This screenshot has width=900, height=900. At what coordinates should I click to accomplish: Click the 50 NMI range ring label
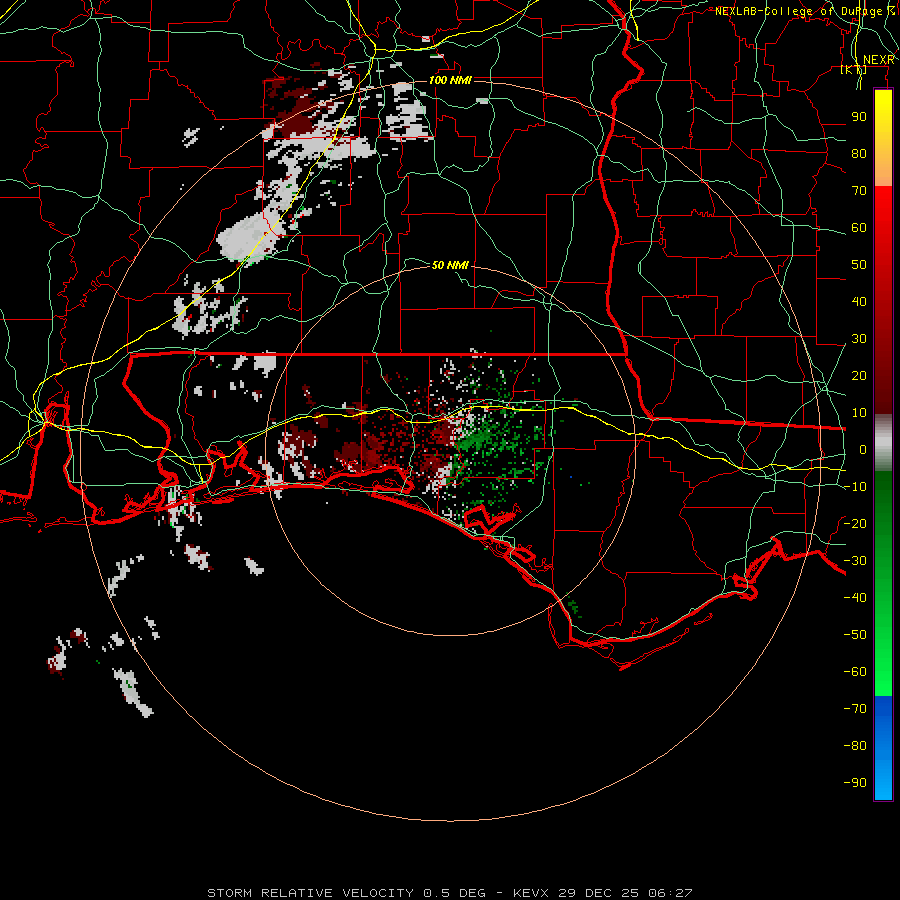[x=451, y=265]
